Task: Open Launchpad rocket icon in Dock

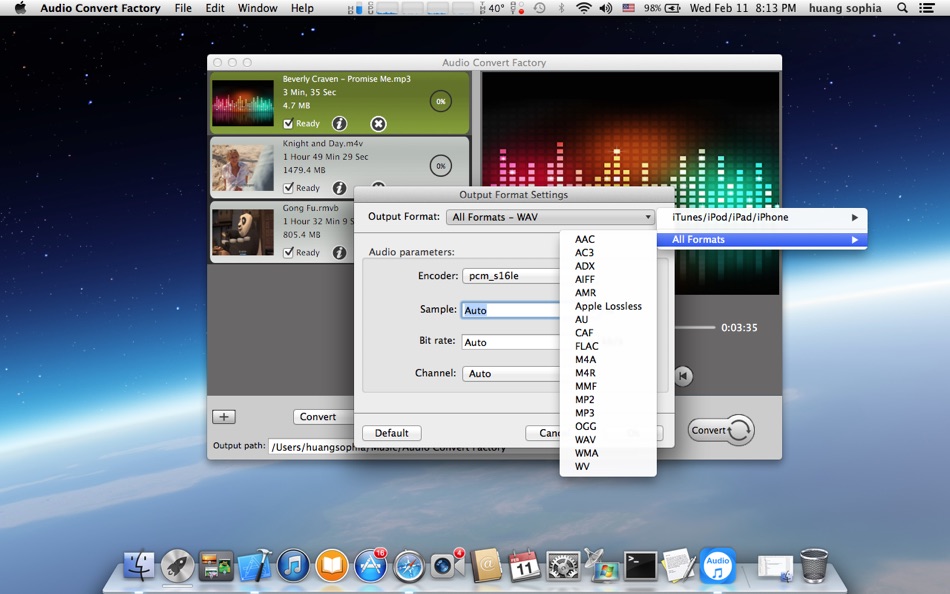Action: [x=177, y=566]
